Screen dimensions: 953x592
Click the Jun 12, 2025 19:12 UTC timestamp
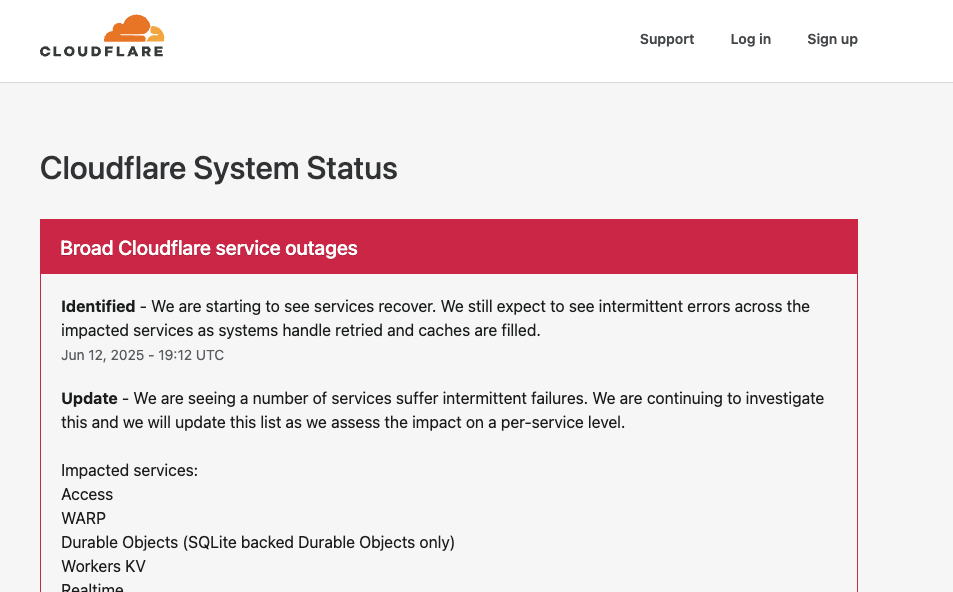pos(142,355)
